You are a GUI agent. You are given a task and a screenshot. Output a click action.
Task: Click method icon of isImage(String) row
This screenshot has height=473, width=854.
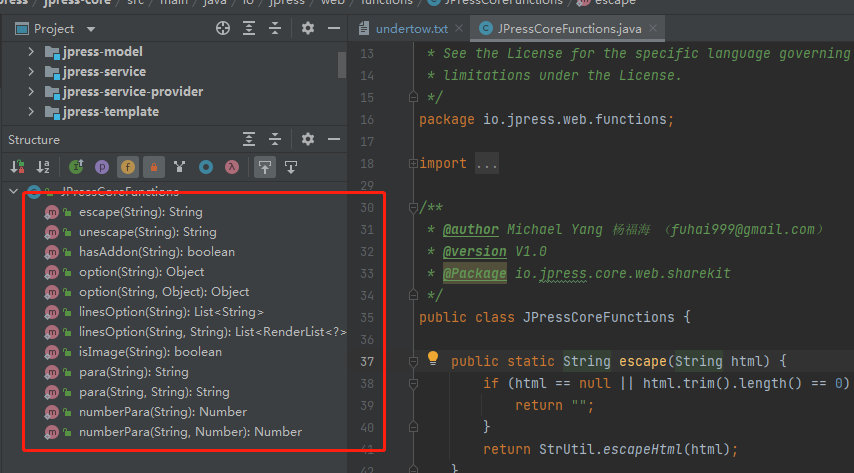(x=52, y=352)
